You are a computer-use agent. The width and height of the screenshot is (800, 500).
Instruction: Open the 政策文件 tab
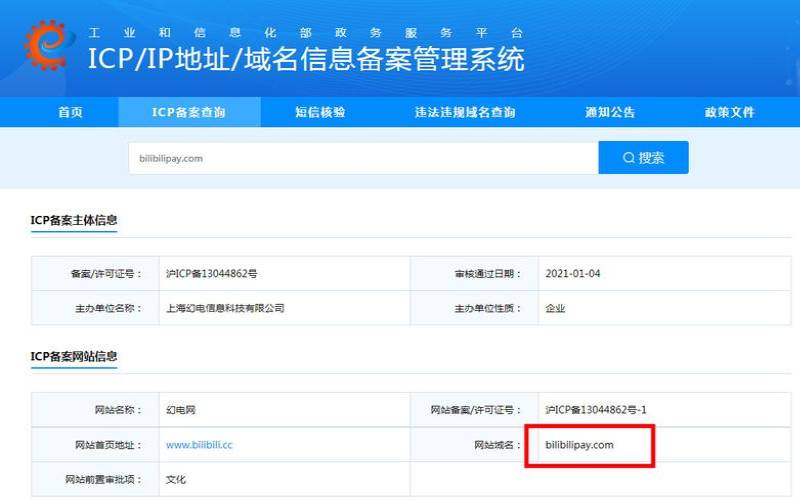pos(730,112)
